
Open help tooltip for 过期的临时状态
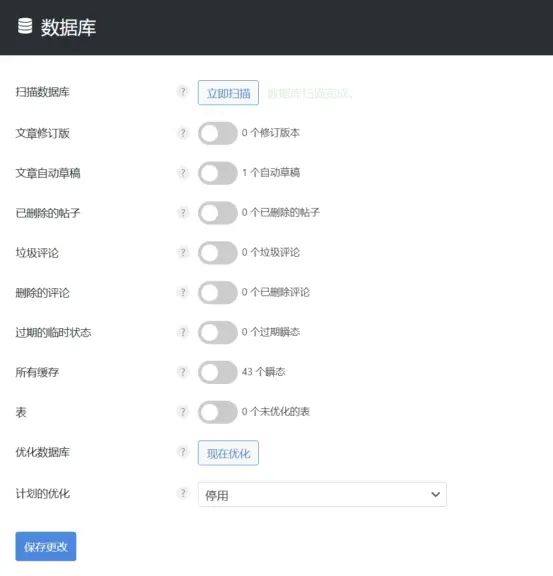tap(183, 332)
